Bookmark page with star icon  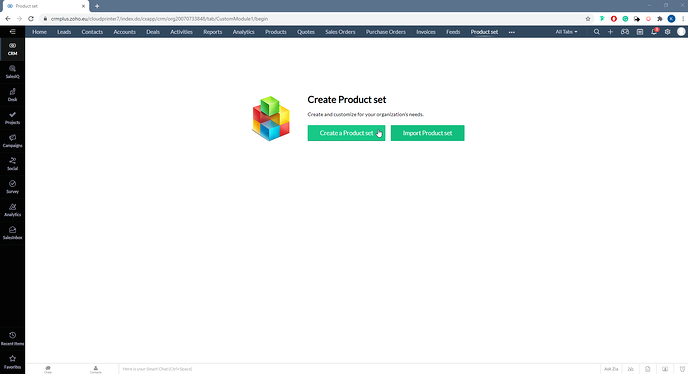point(588,19)
